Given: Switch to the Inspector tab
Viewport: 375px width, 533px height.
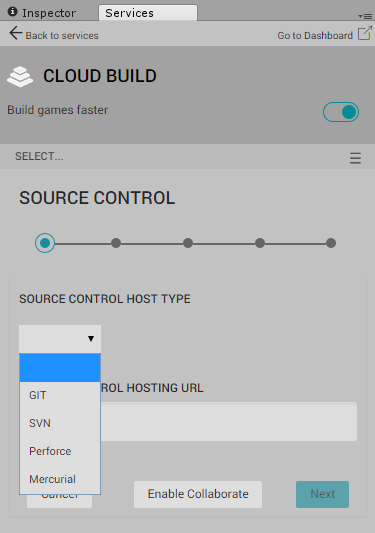Looking at the screenshot, I should (x=49, y=13).
